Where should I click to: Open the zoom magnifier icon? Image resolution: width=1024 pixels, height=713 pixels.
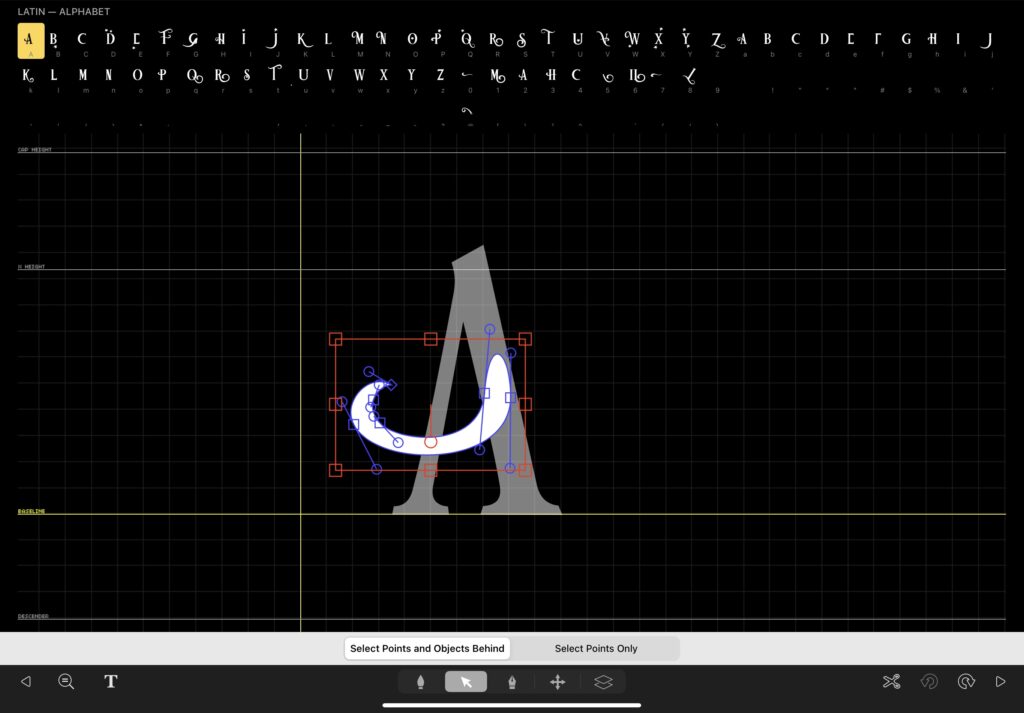tap(66, 682)
